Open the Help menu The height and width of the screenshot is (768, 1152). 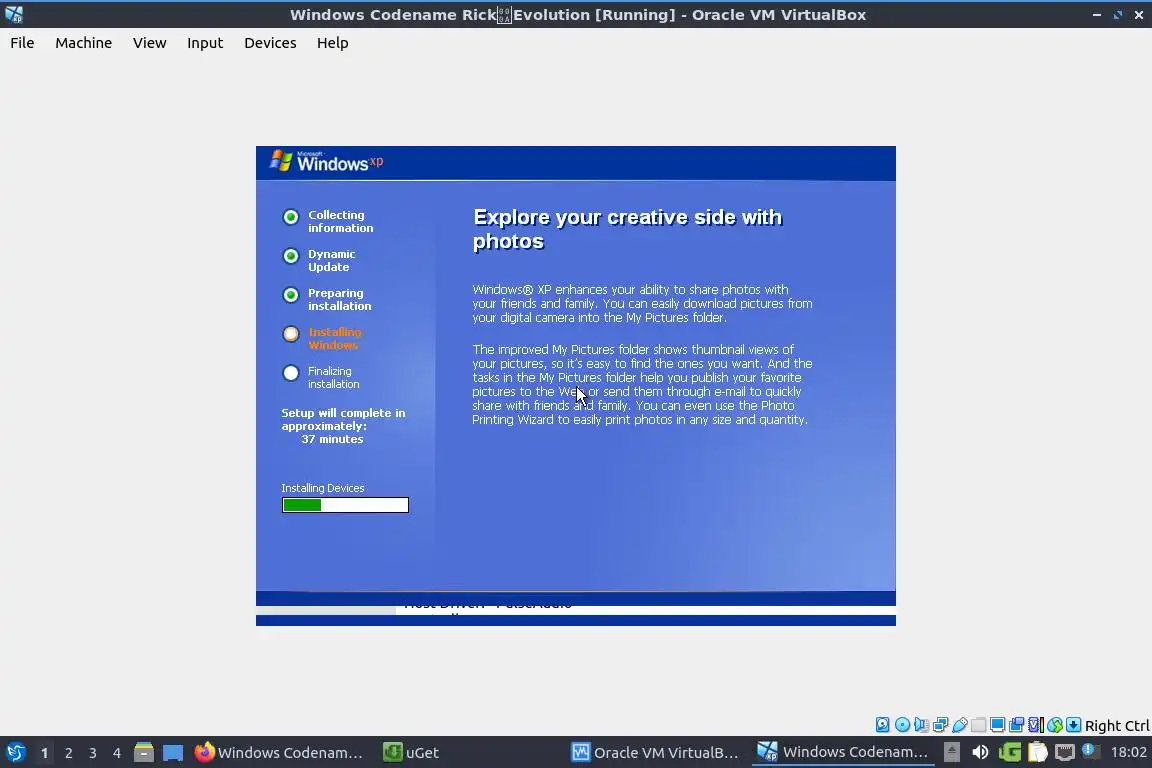332,43
